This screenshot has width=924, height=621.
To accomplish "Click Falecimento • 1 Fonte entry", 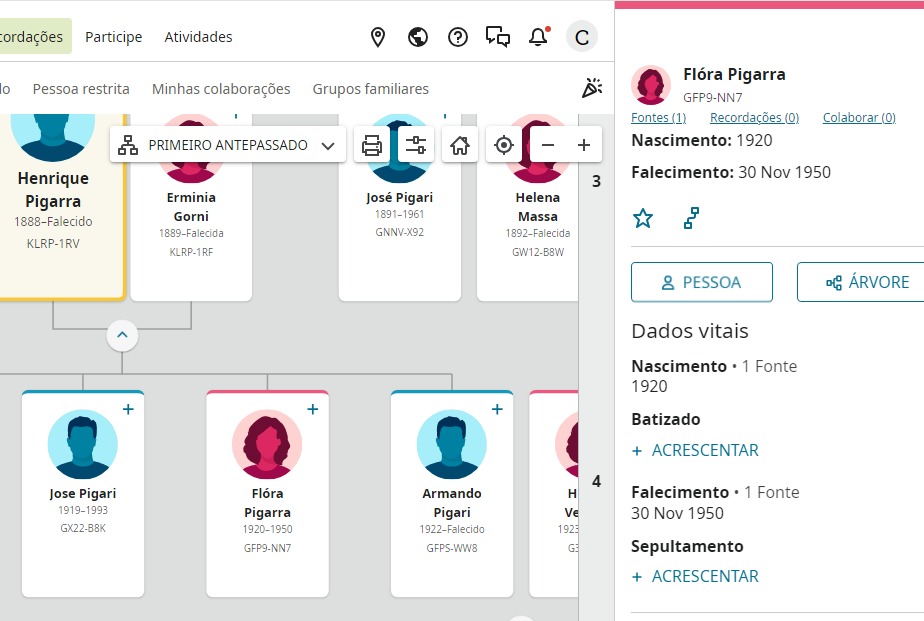I will coord(715,492).
